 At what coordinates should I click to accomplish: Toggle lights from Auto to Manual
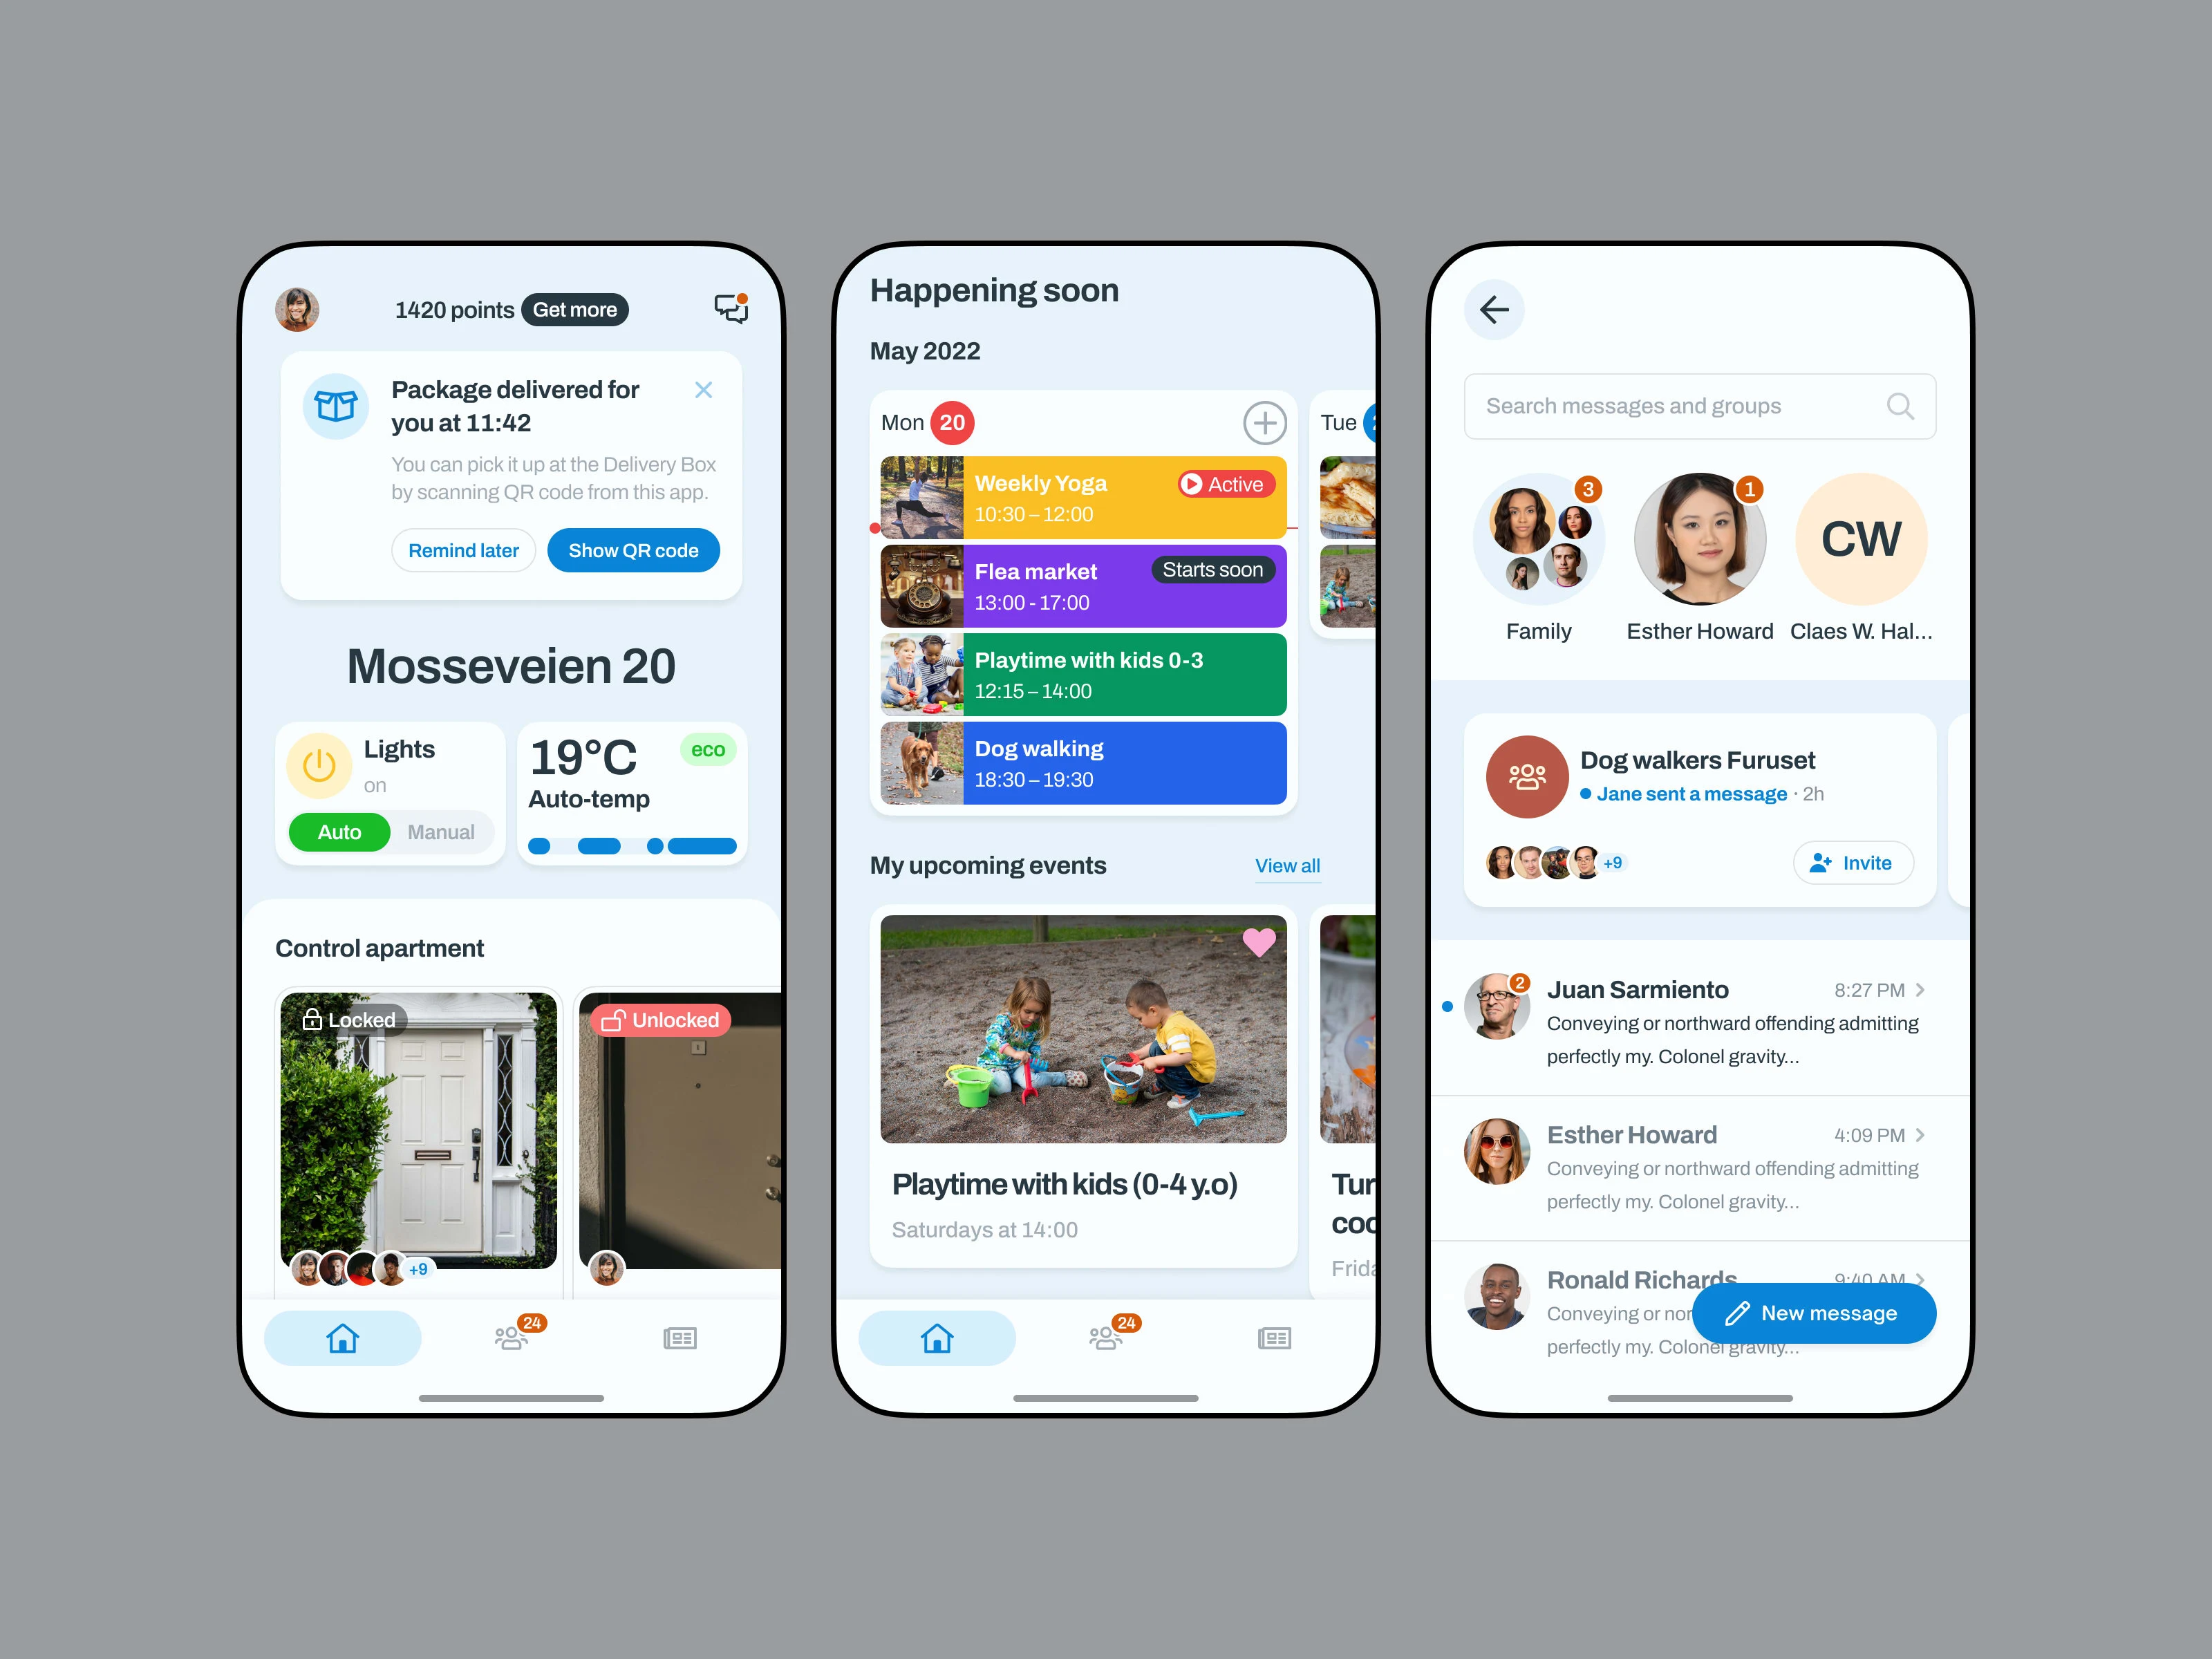tap(440, 833)
